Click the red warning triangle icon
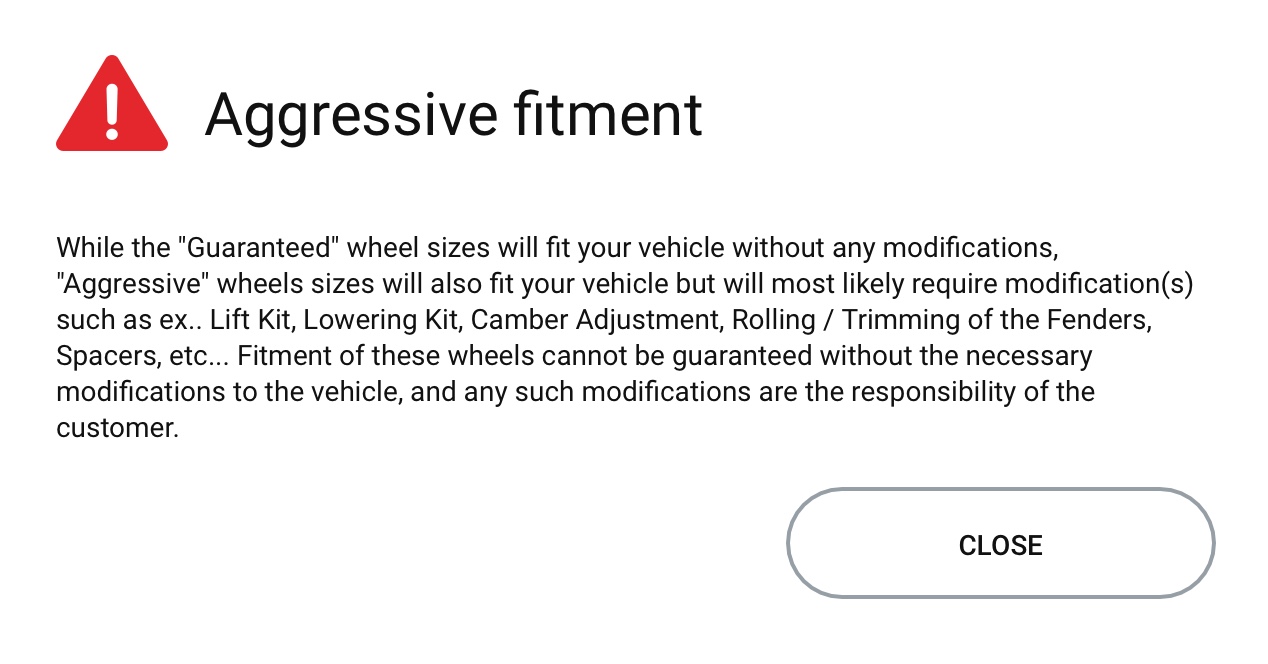 [x=112, y=106]
